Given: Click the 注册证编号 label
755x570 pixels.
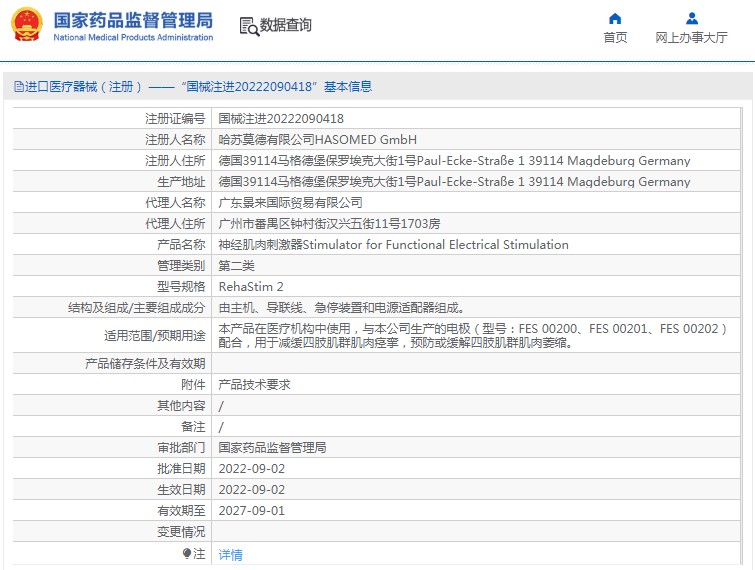Looking at the screenshot, I should pyautogui.click(x=175, y=118).
